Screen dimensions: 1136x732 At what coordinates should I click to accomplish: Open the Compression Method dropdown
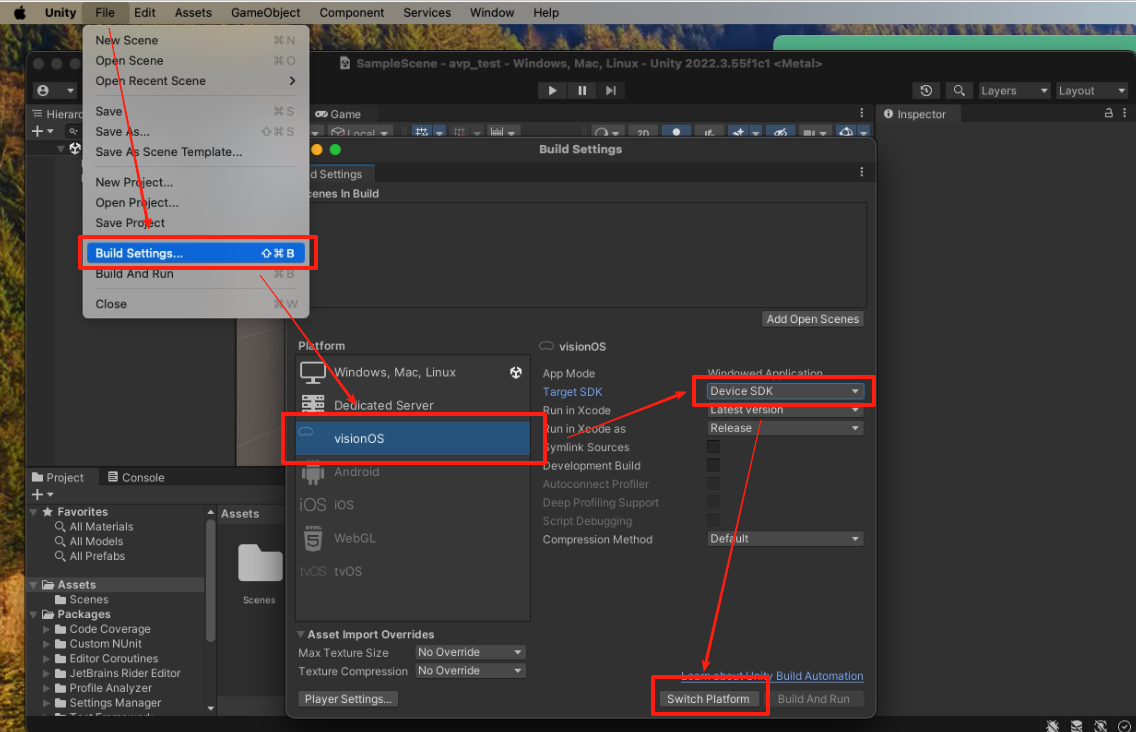[x=785, y=538]
